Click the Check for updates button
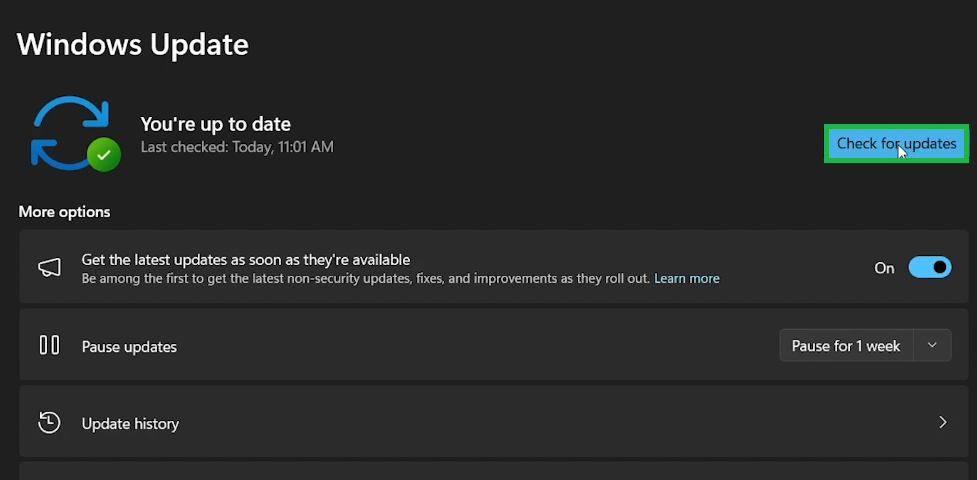 tap(896, 143)
